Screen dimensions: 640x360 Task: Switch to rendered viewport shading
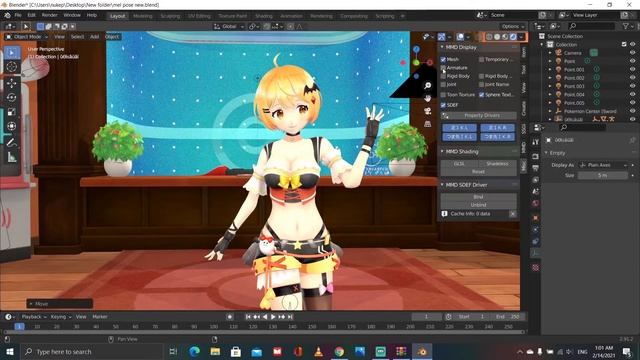(x=513, y=37)
